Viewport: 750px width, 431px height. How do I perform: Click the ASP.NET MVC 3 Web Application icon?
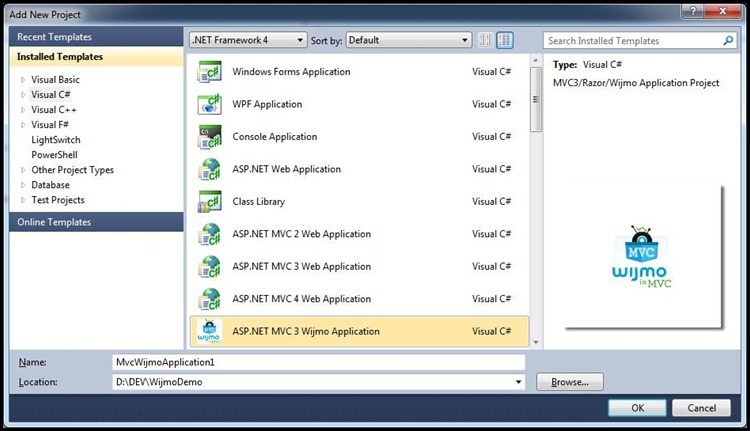click(210, 266)
